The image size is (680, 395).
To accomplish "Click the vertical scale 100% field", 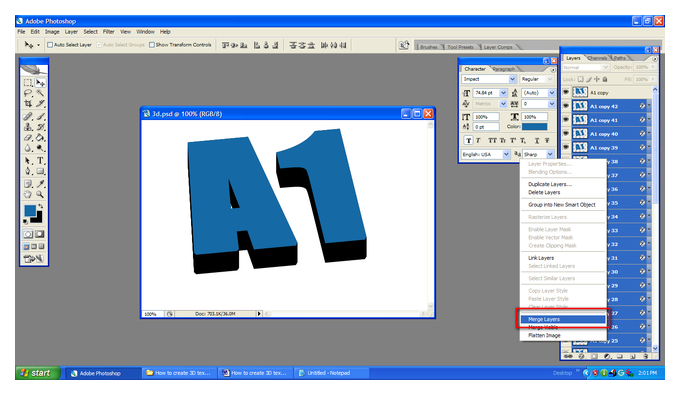I will click(x=486, y=117).
